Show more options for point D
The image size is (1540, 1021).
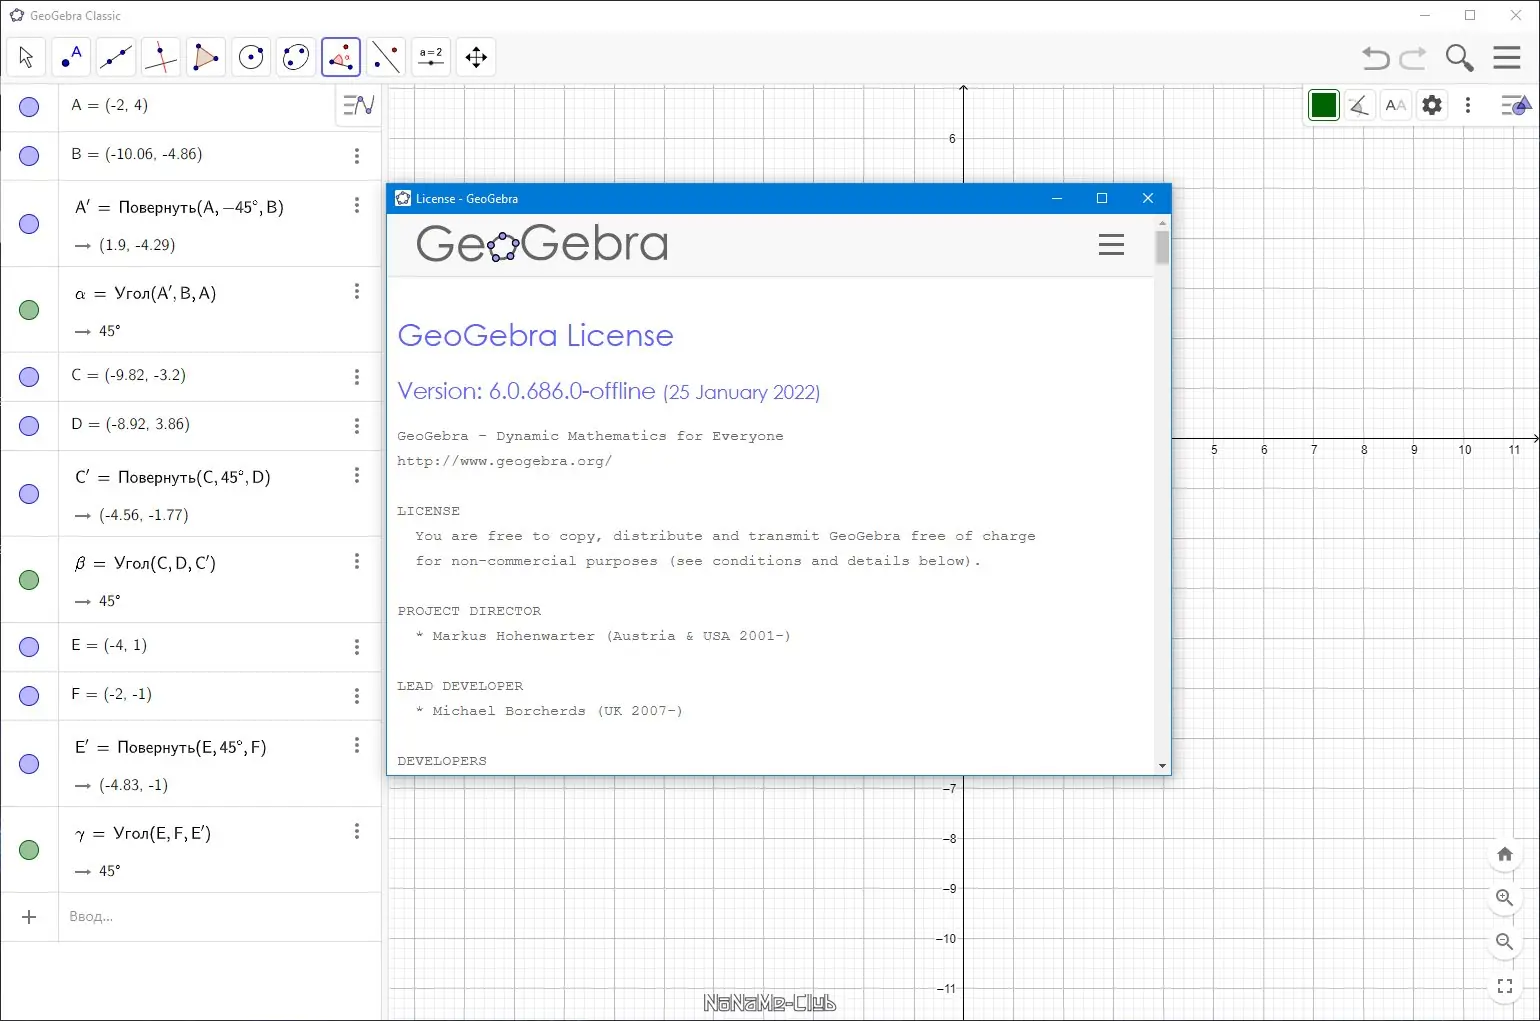pyautogui.click(x=357, y=426)
